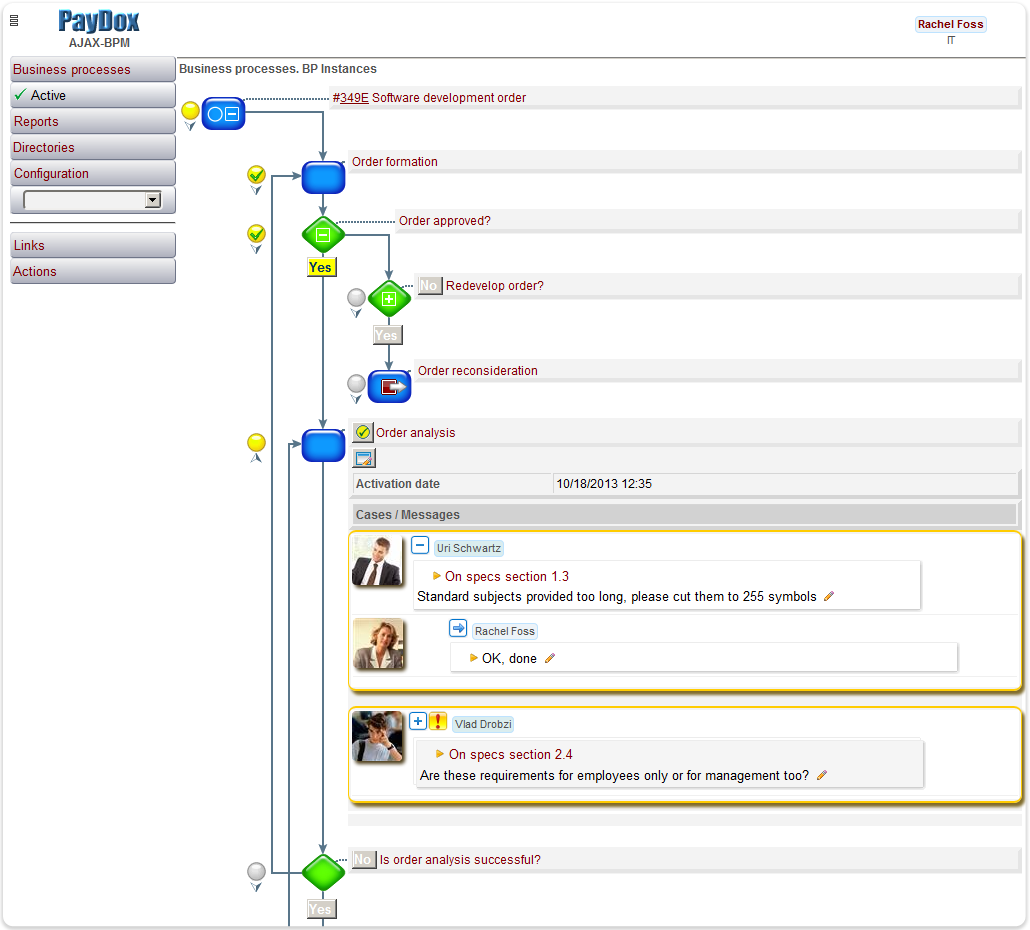The height and width of the screenshot is (930, 1030).
Task: Click the 'Redevelop order?' step title
Action: point(495,286)
